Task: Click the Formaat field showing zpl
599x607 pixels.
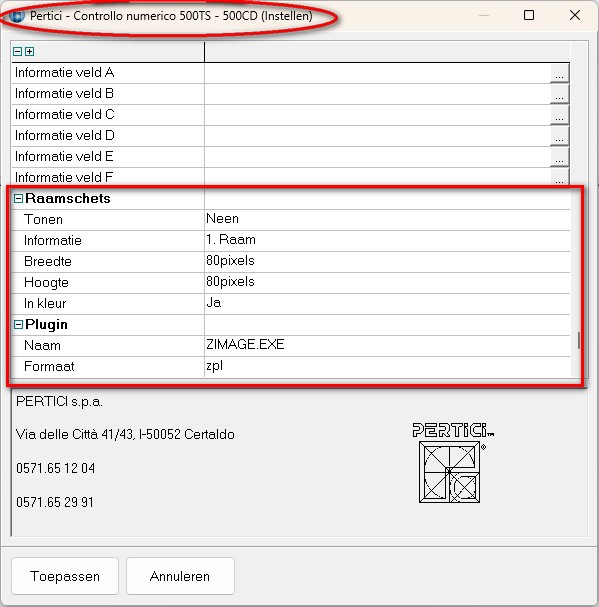Action: point(387,366)
